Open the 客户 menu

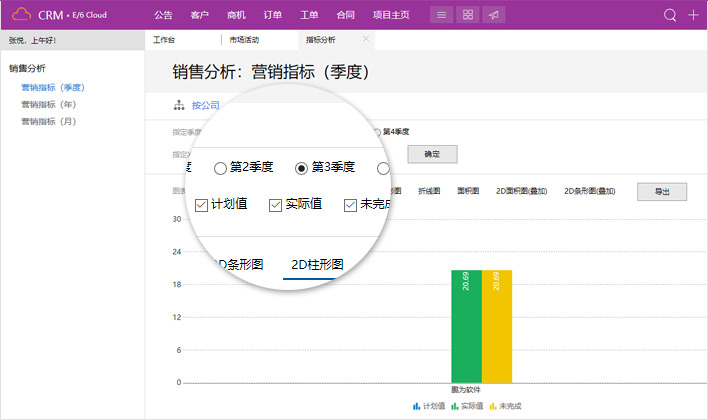point(199,15)
